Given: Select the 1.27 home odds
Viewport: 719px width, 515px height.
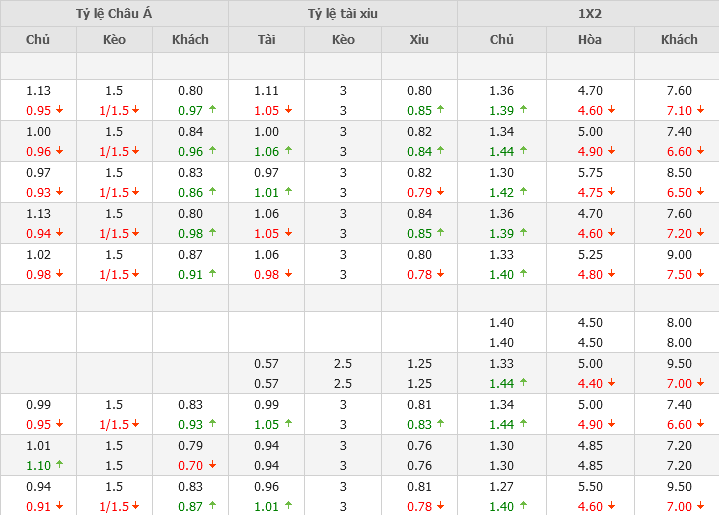Looking at the screenshot, I should tap(501, 486).
